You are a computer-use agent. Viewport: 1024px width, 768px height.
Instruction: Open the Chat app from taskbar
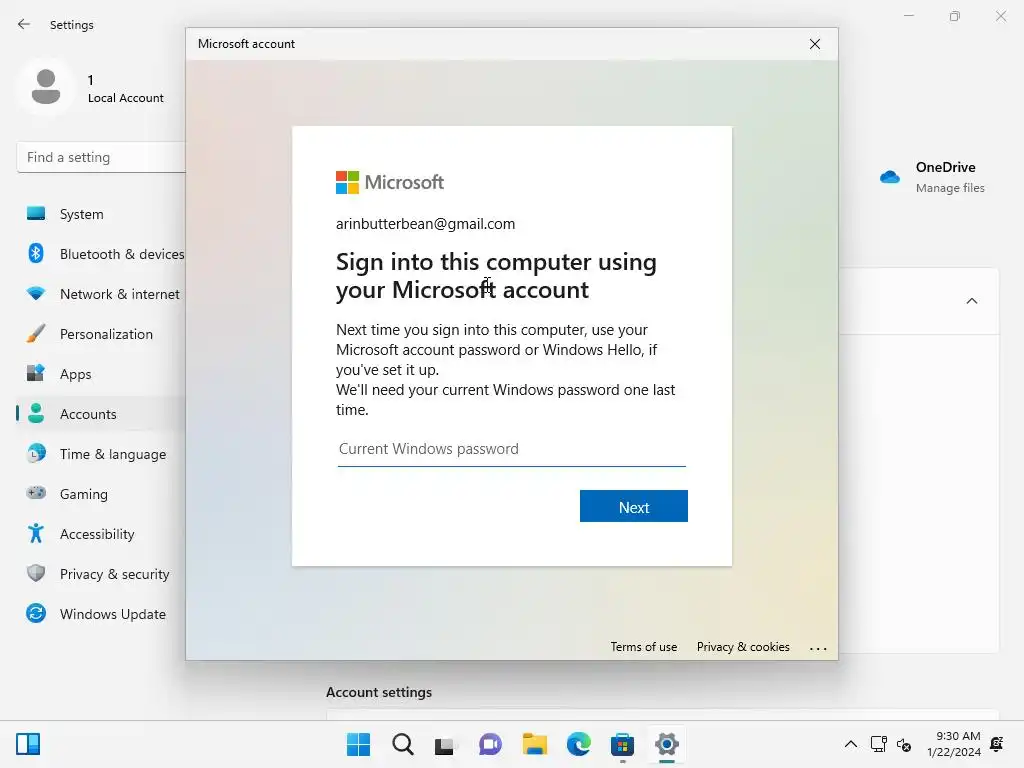pos(490,744)
